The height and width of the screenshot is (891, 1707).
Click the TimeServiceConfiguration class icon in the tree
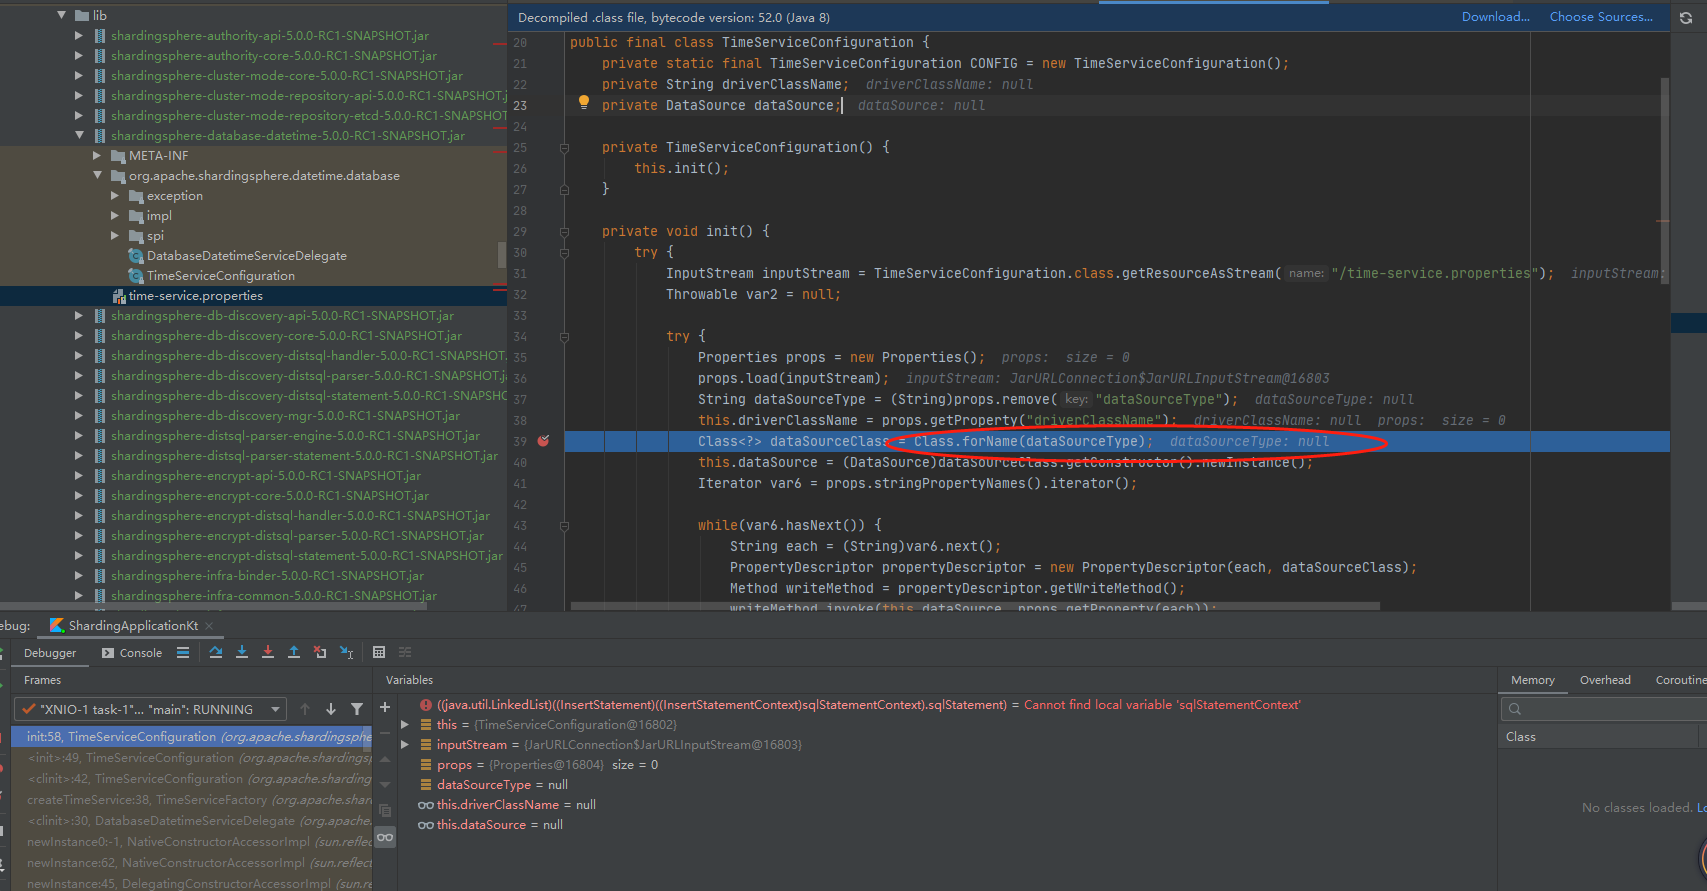point(136,275)
